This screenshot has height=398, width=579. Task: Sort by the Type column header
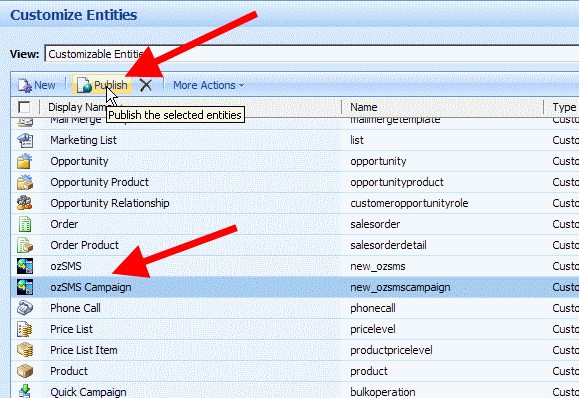pos(564,107)
